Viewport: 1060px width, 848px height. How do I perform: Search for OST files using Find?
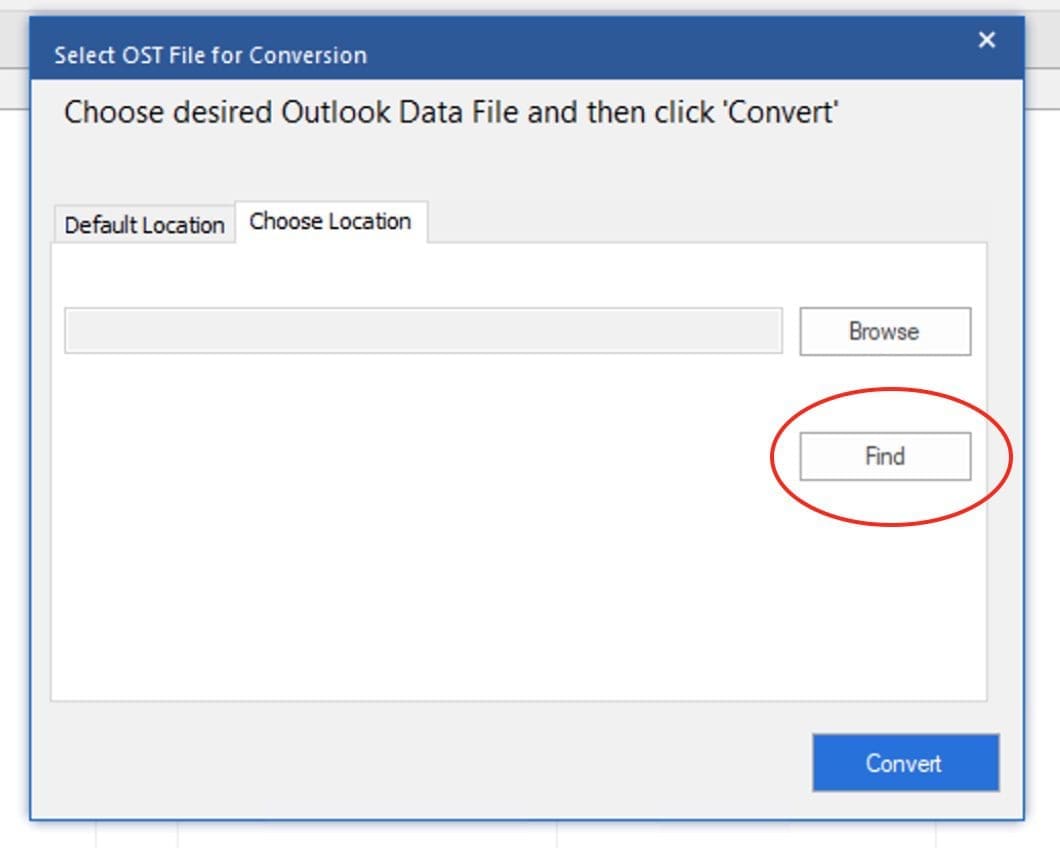[x=885, y=456]
